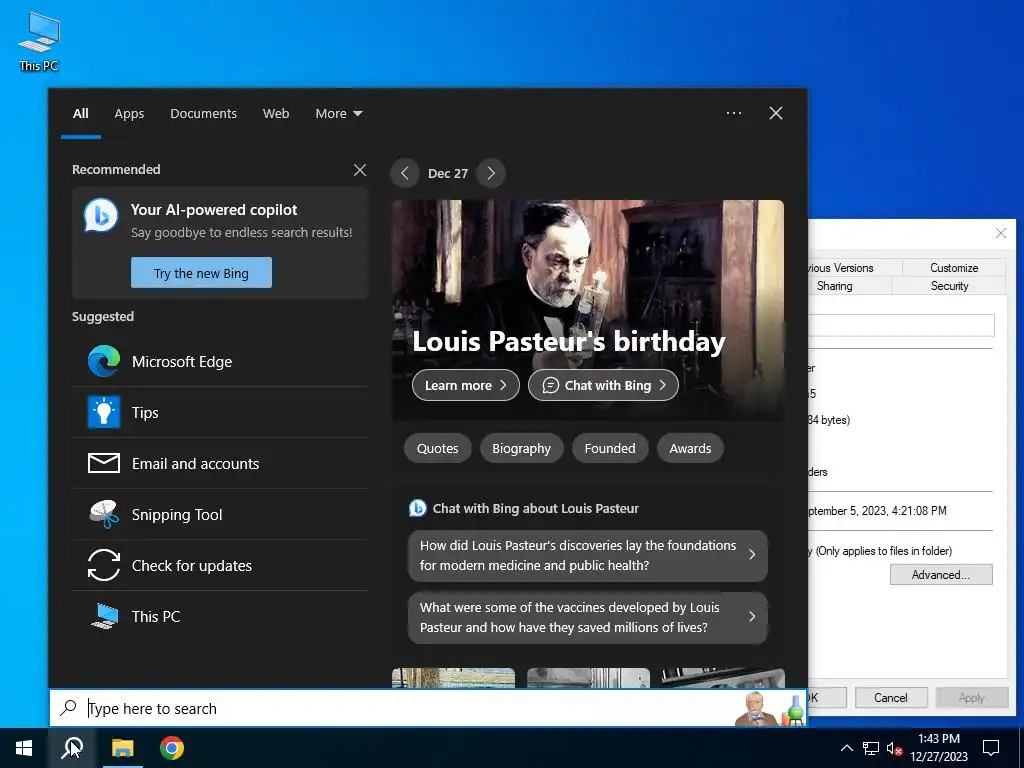Open the clock showing 1:43 PM
The image size is (1024, 768).
(939, 748)
